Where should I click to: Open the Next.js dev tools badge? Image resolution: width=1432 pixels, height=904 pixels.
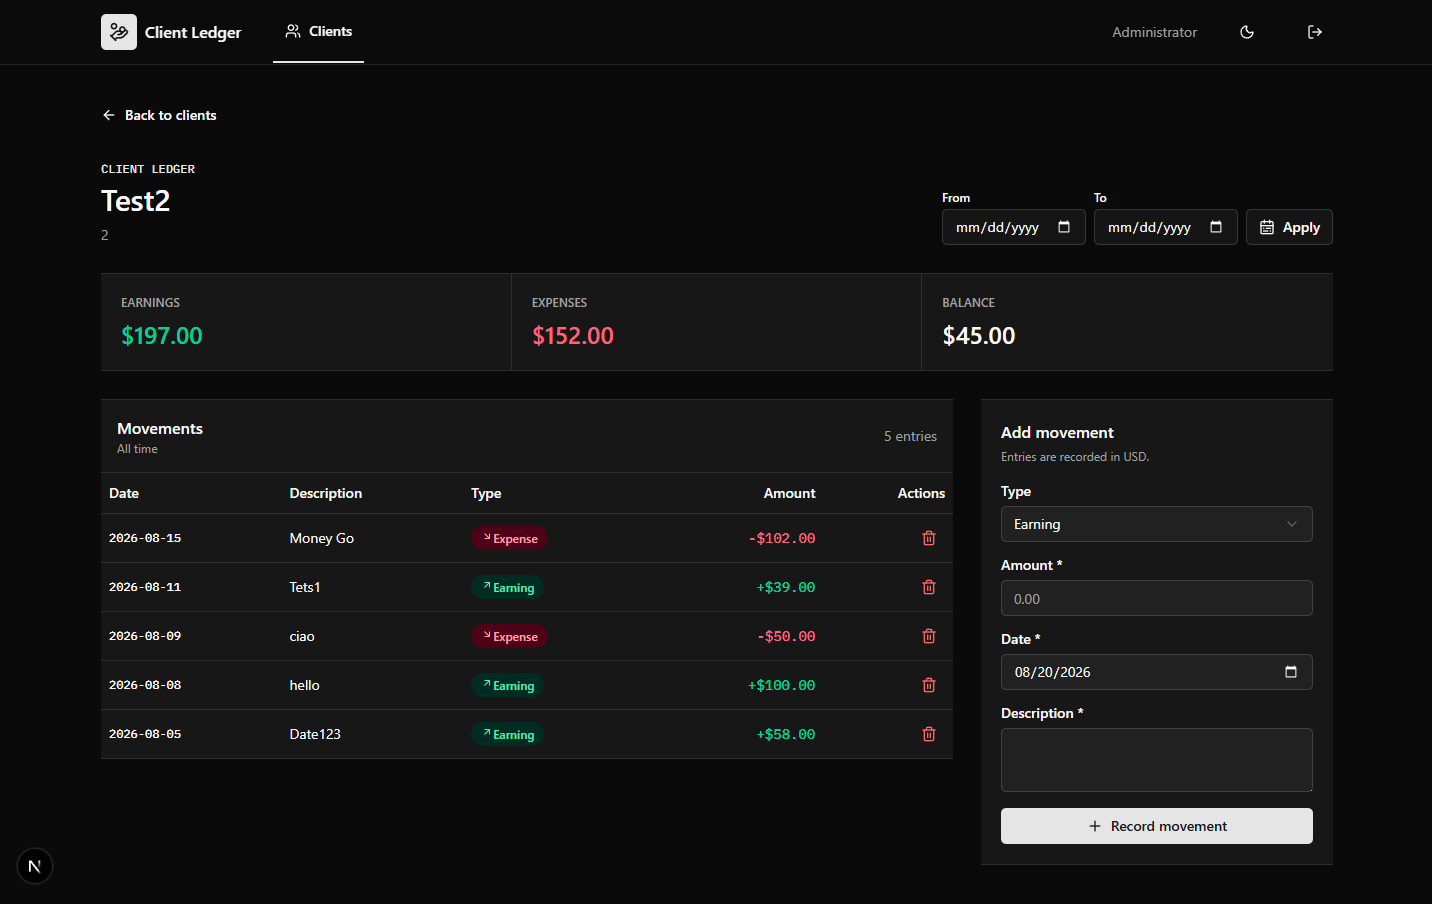35,866
